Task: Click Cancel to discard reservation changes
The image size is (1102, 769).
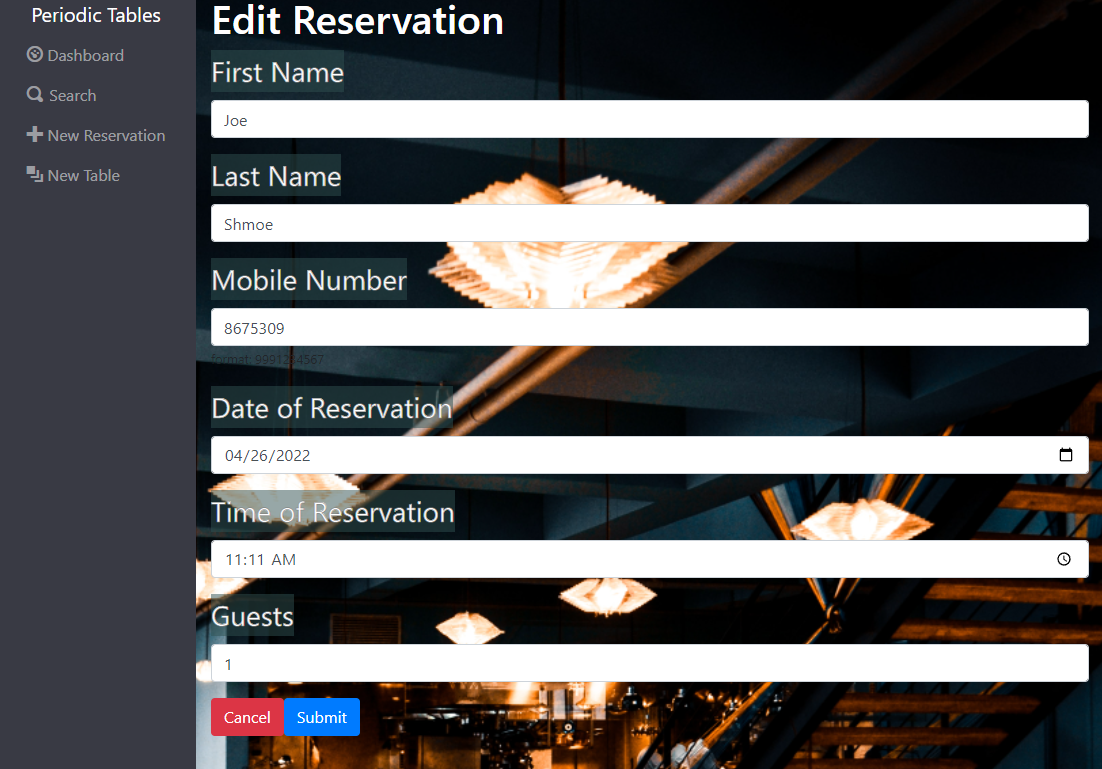Action: pyautogui.click(x=246, y=717)
